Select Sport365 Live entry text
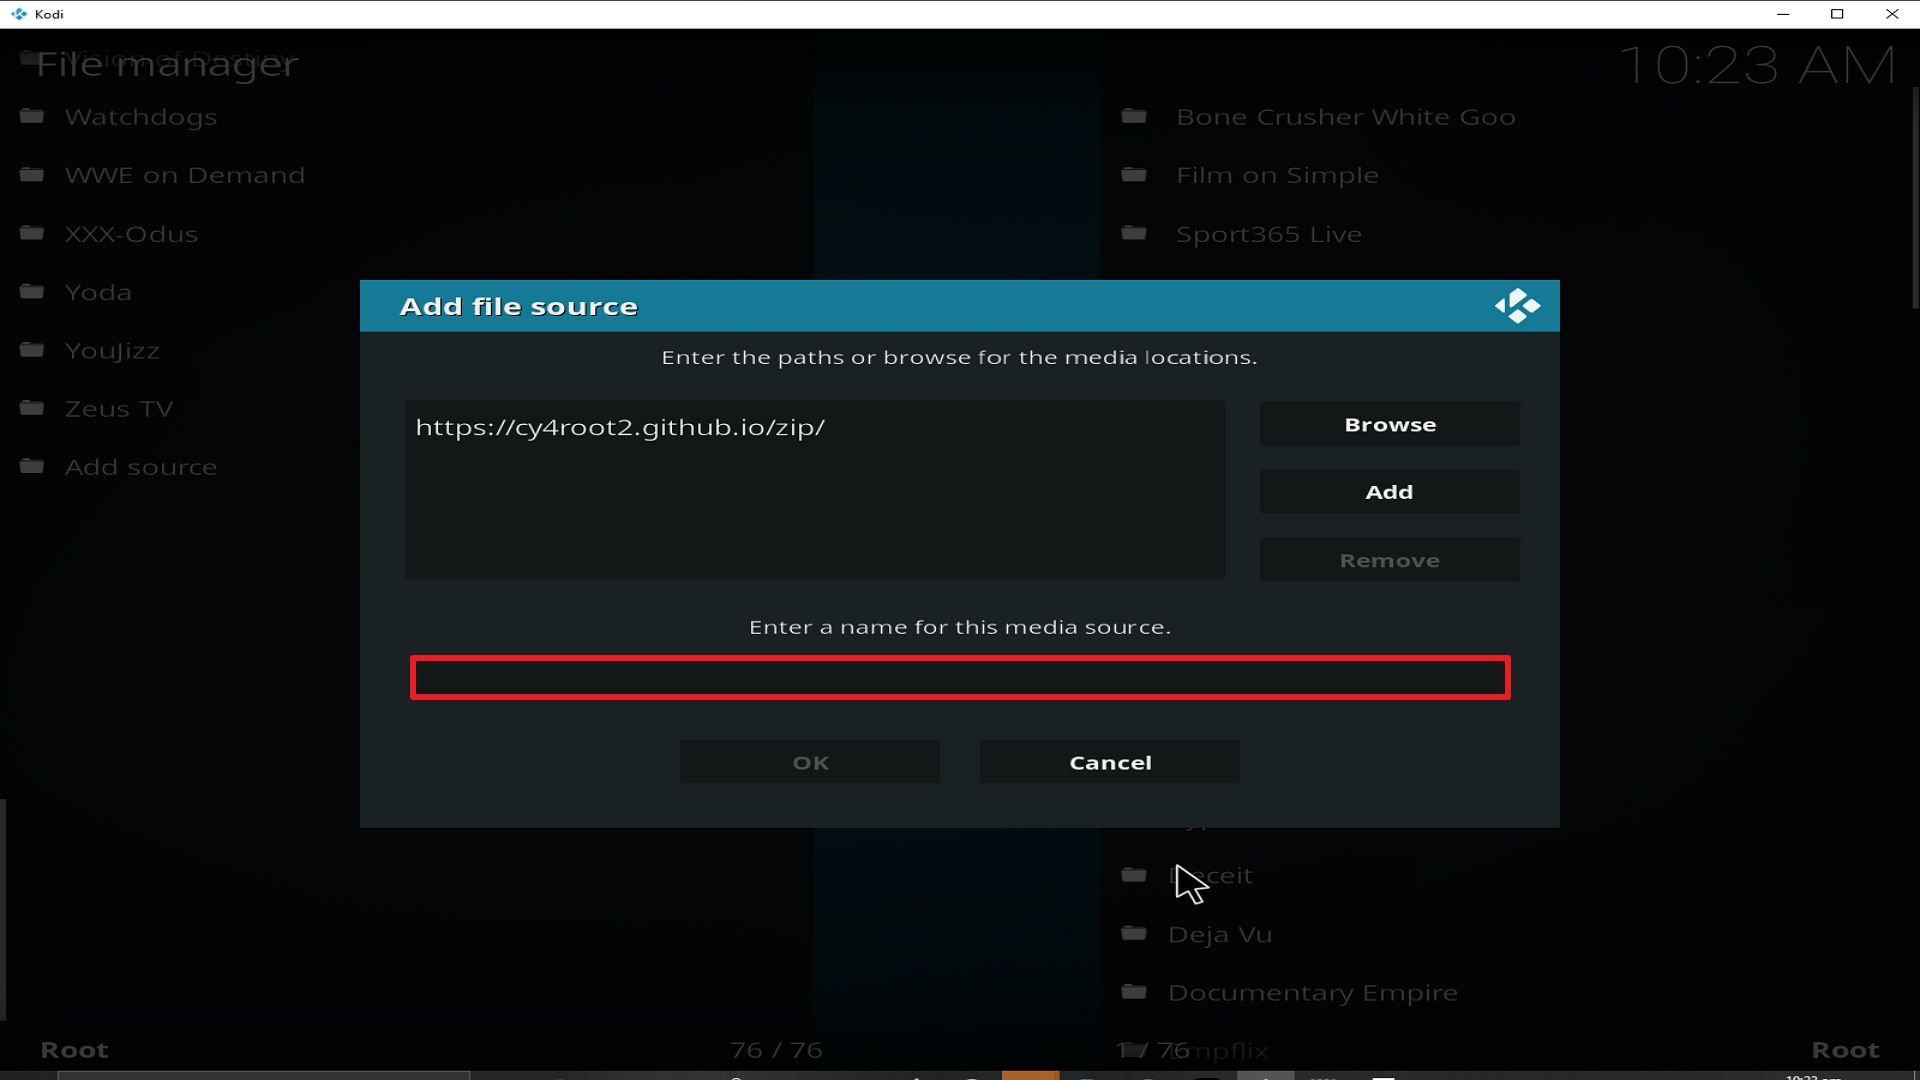 point(1269,234)
